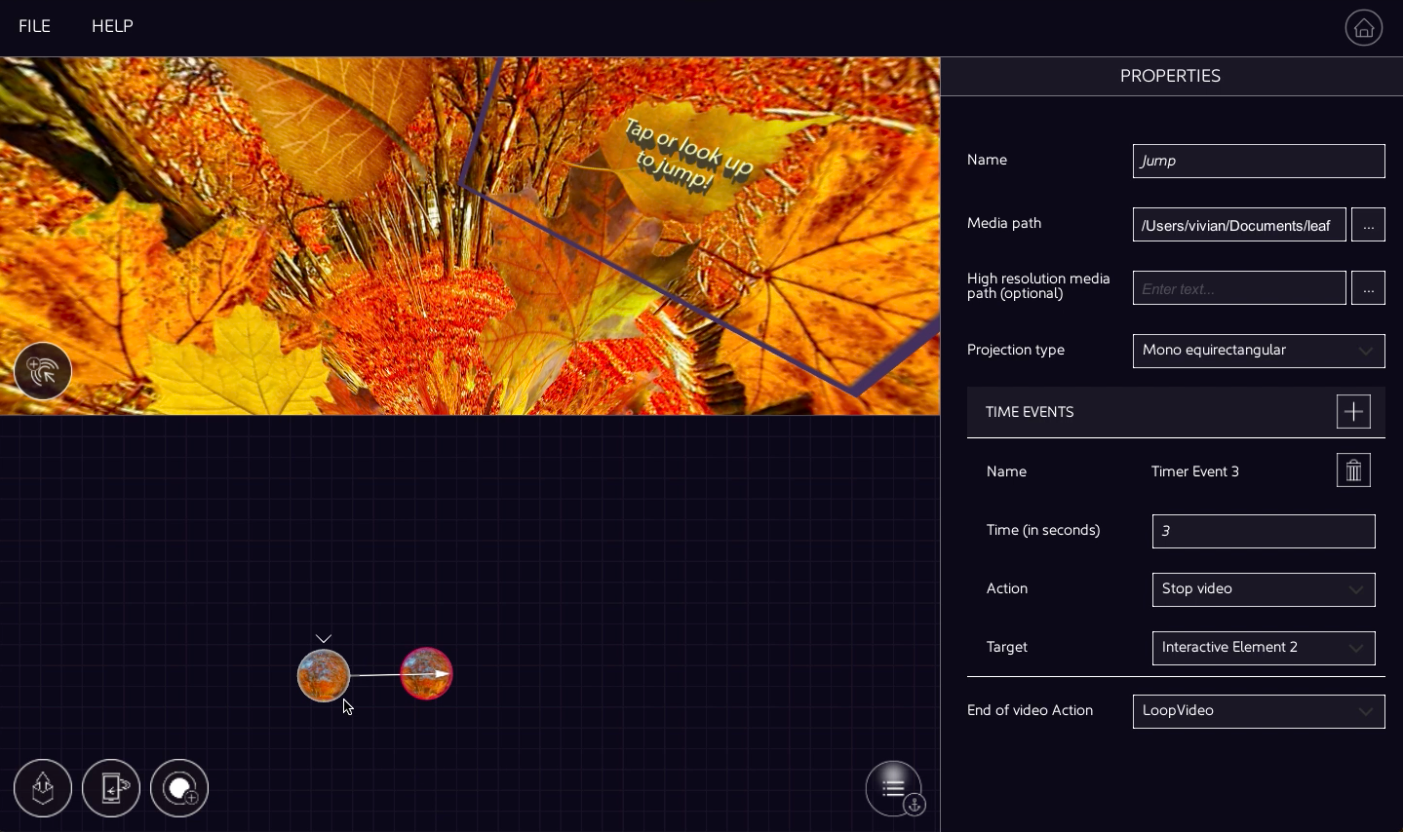Edit the Name field containing Jump

[x=1258, y=160]
